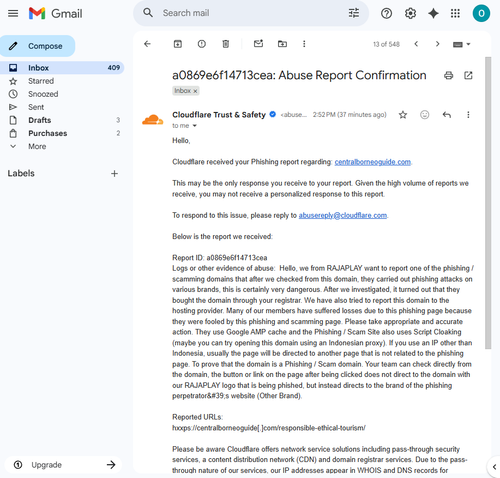Click the 13 of 548 counter
Screen dimensions: 500x478
click(386, 44)
